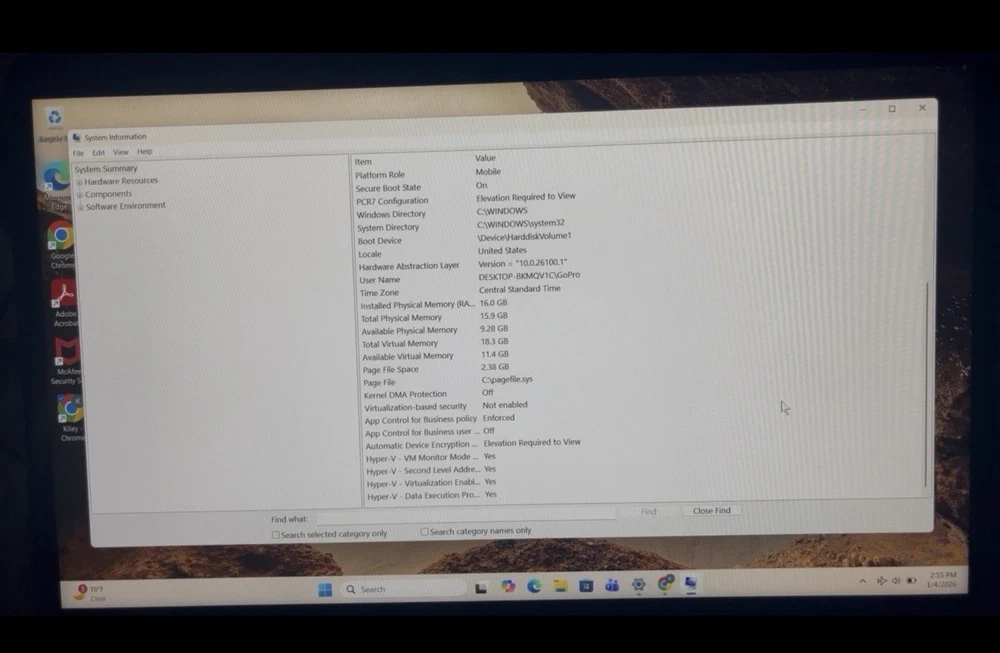The width and height of the screenshot is (1000, 653).
Task: Launch Microsoft Edge from the taskbar
Action: (x=534, y=586)
